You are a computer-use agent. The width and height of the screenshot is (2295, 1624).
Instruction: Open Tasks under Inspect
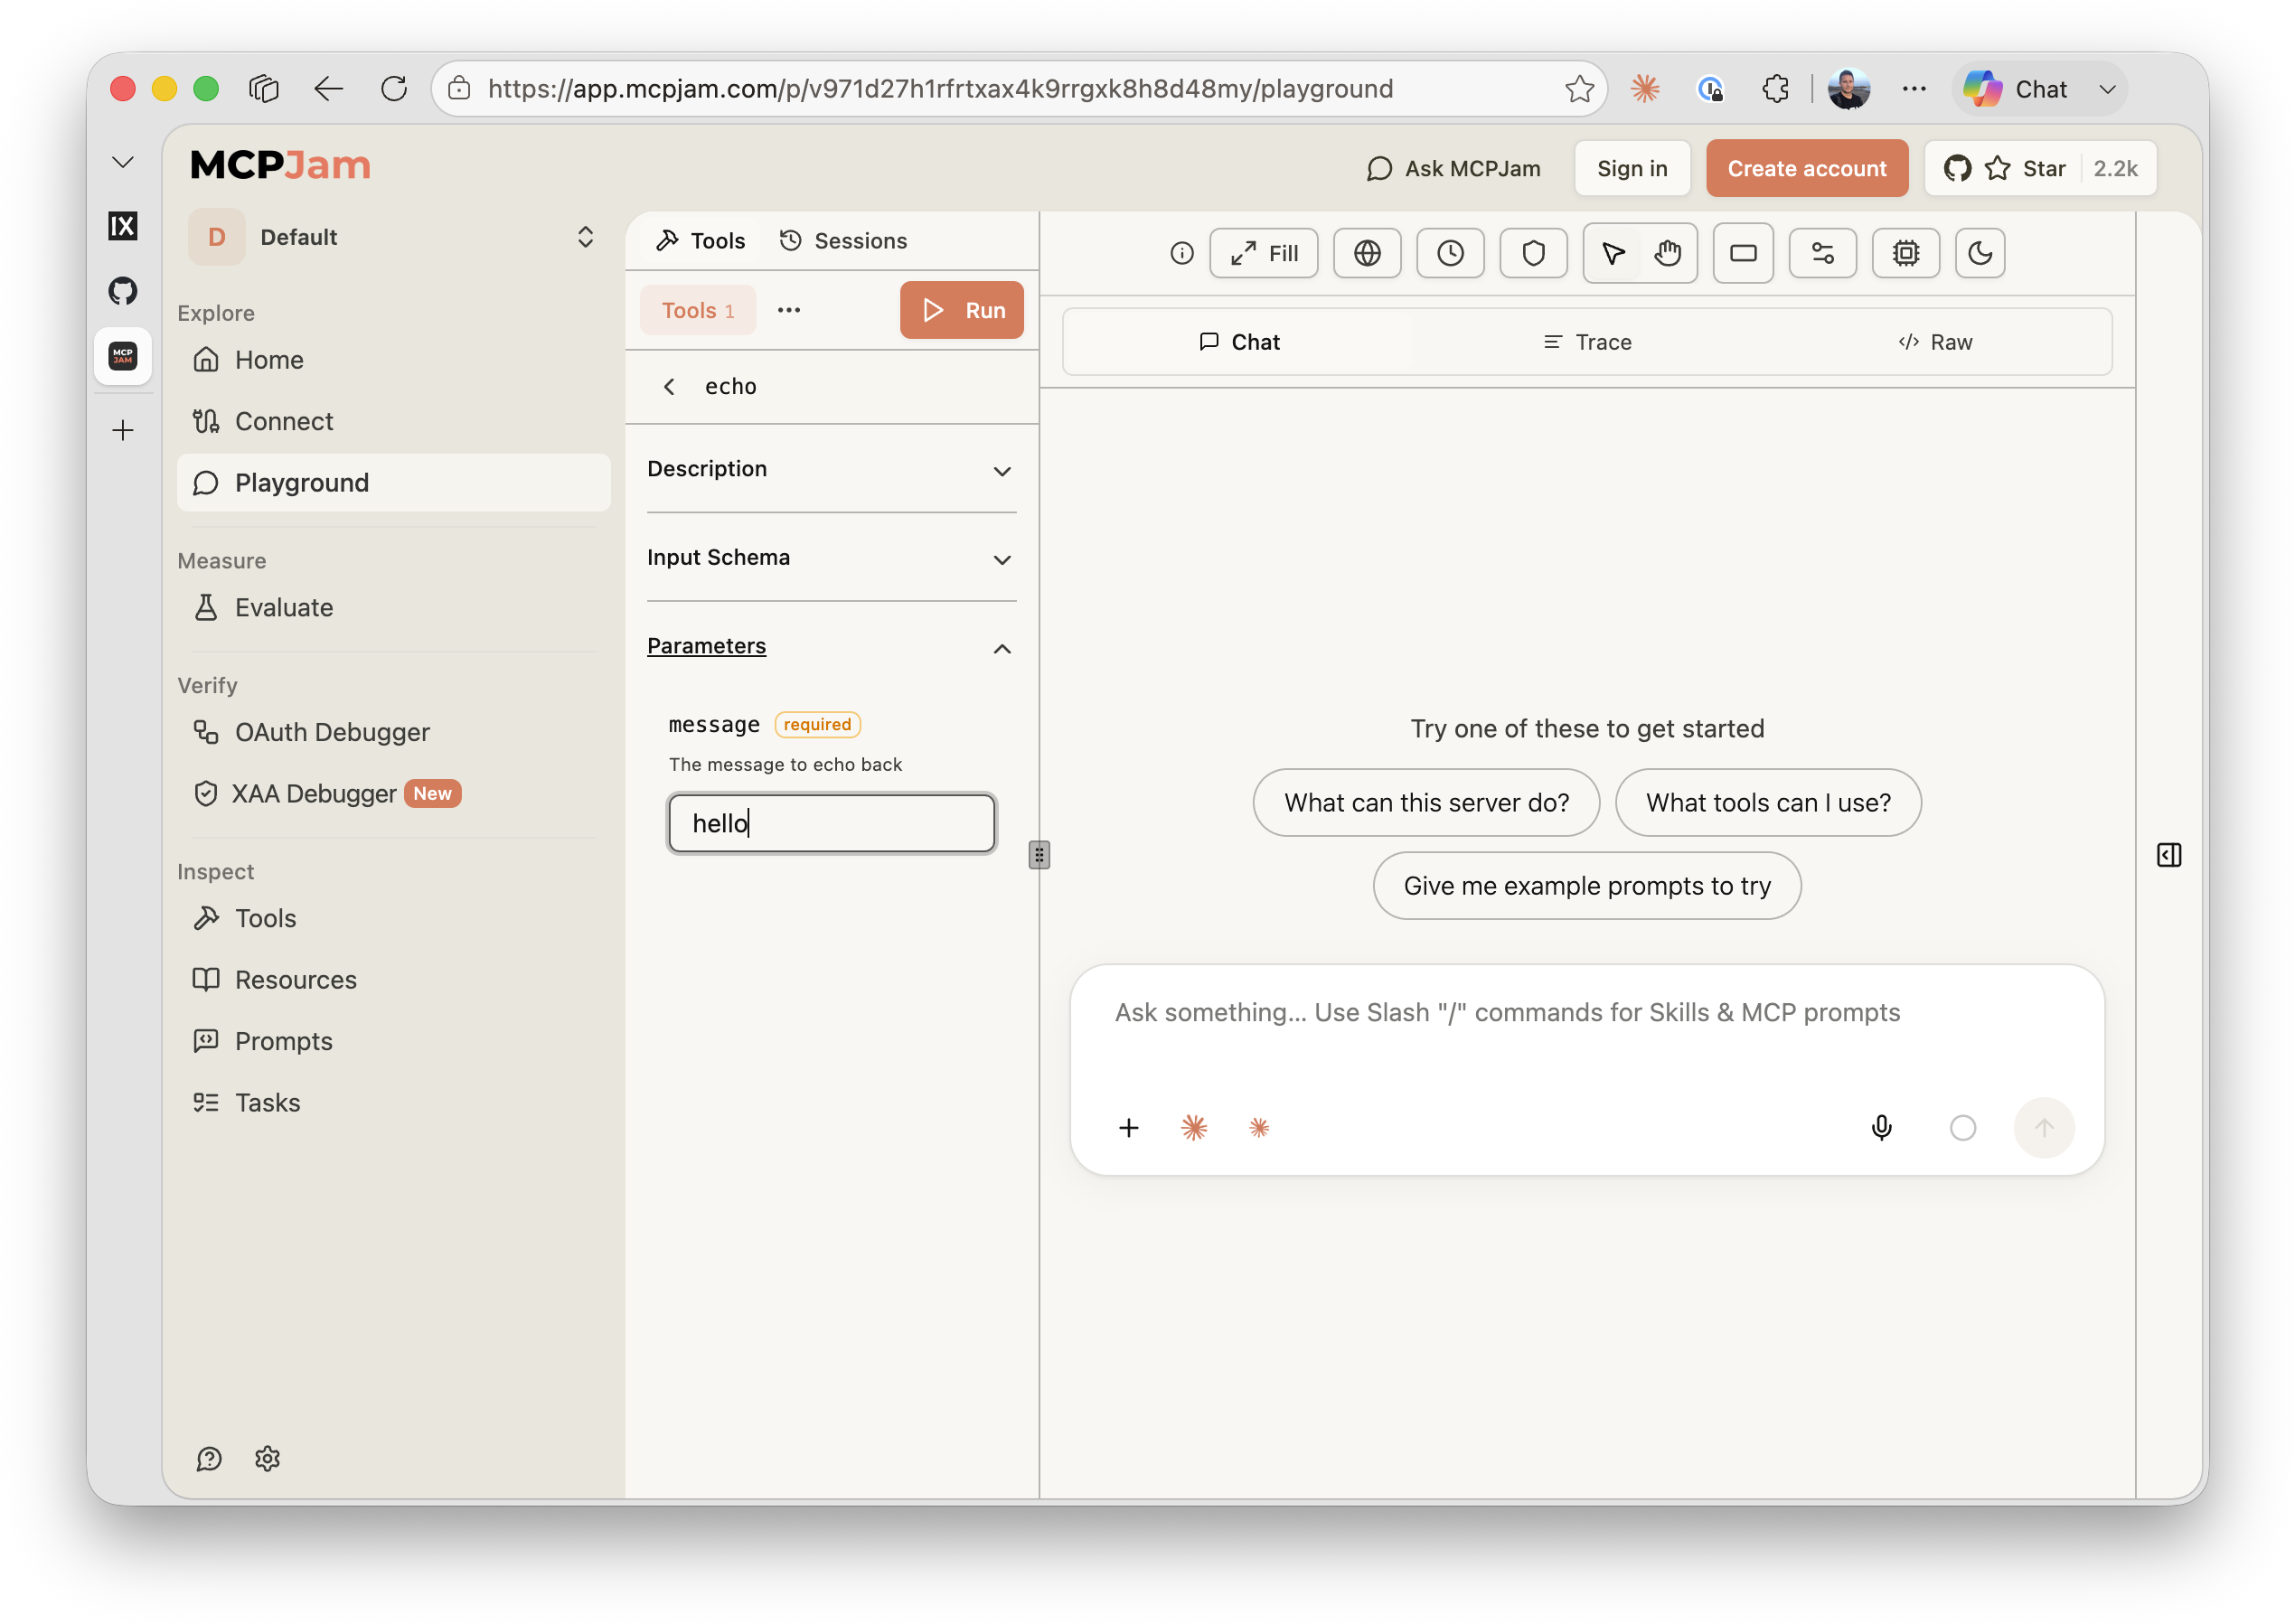tap(393, 1102)
